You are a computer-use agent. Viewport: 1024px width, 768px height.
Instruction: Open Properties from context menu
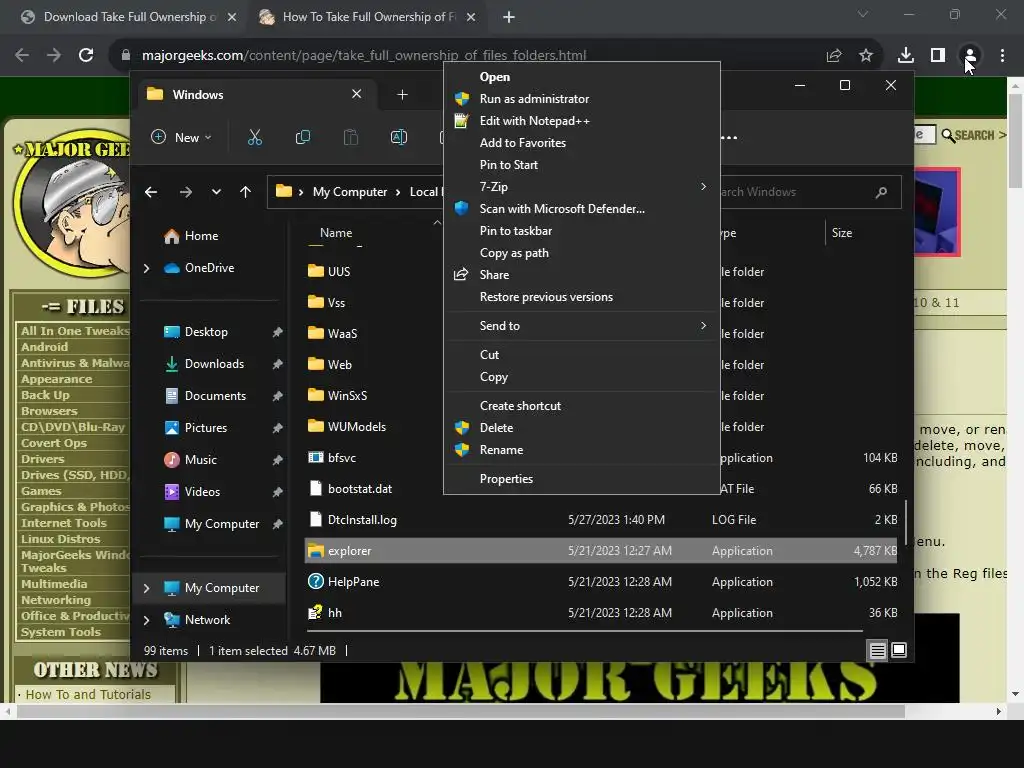click(x=581, y=479)
